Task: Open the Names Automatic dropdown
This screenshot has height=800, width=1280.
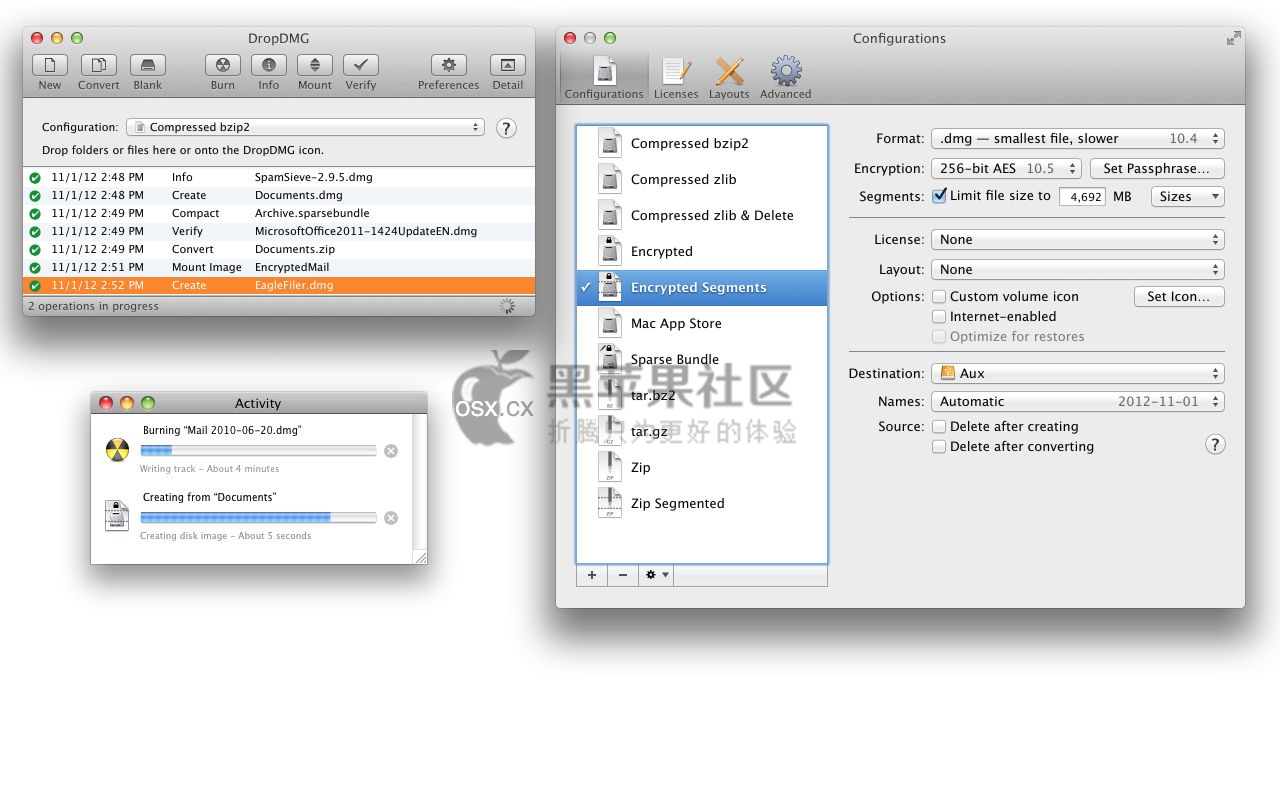Action: point(1078,402)
